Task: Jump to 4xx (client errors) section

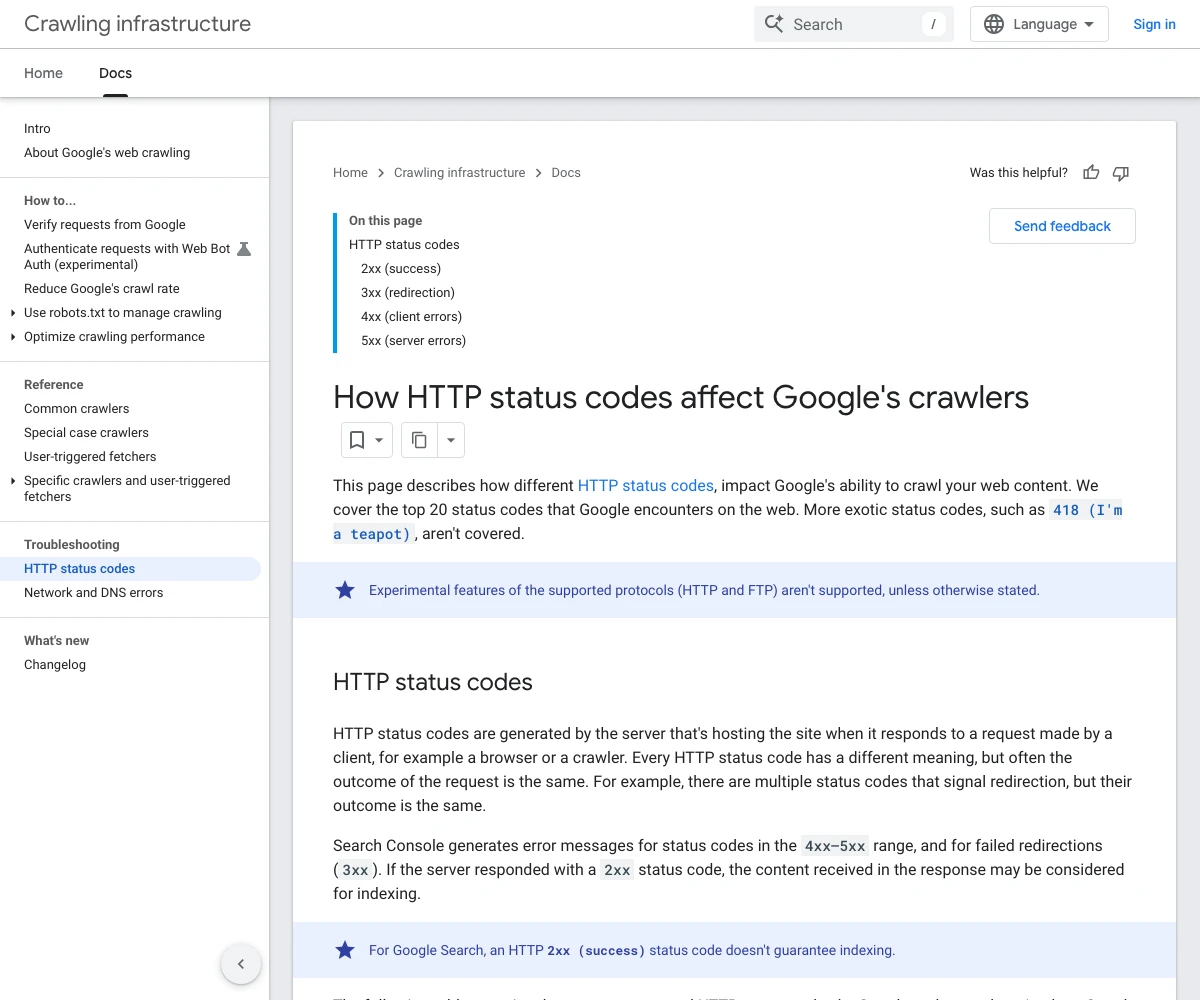Action: 411,317
